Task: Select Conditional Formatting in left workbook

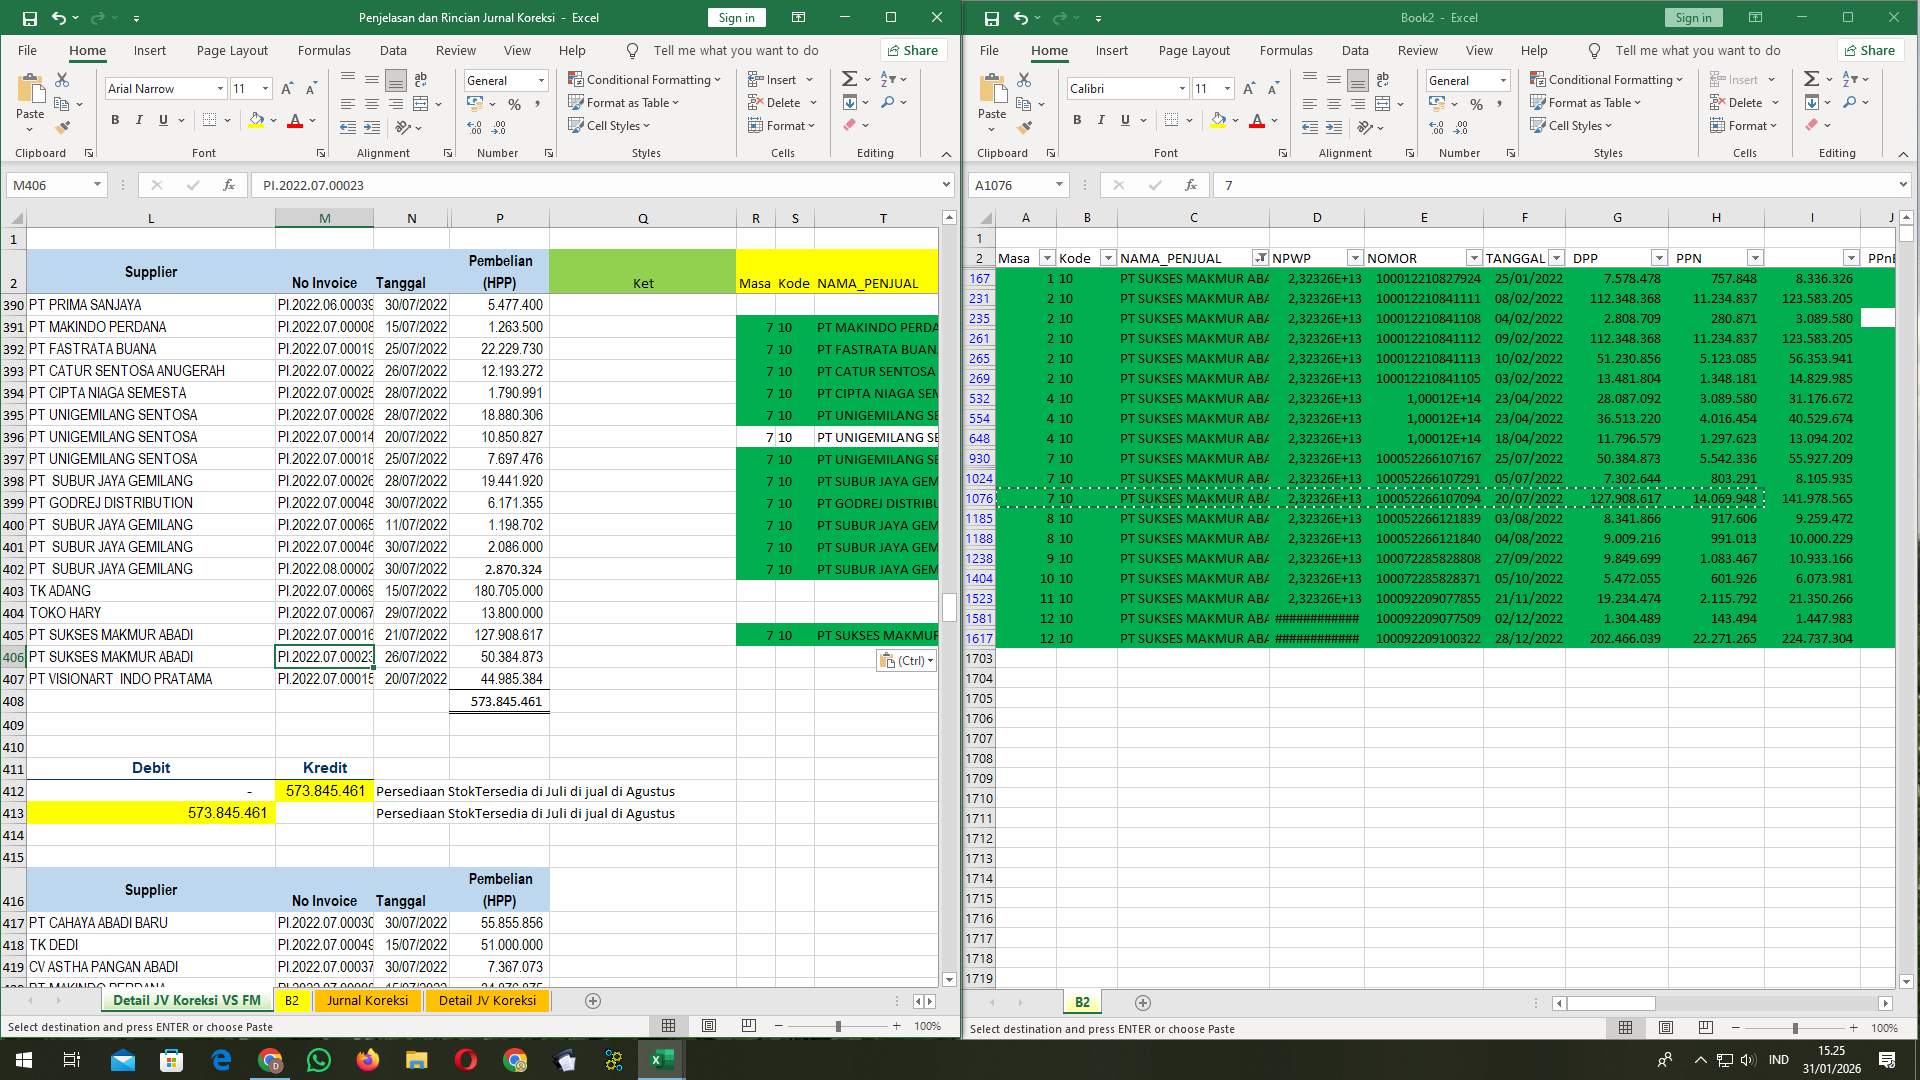Action: point(645,79)
